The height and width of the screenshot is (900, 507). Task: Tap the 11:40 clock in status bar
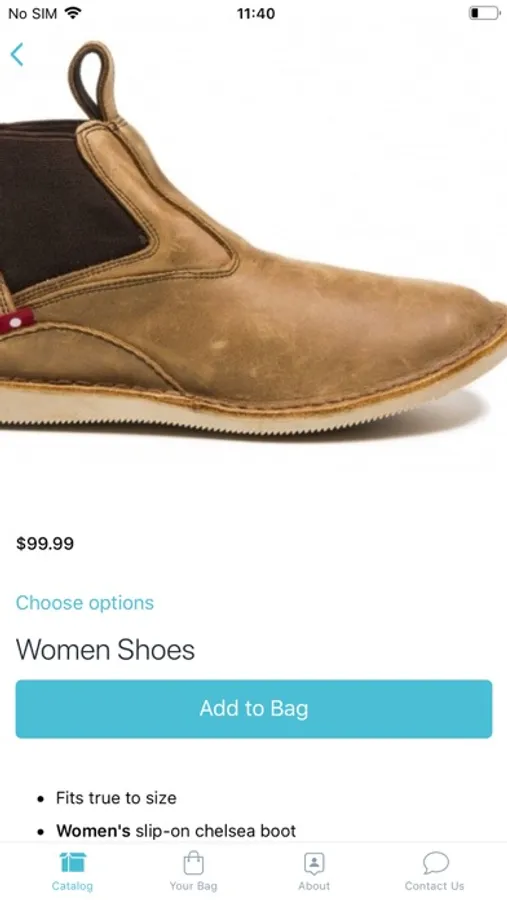(x=256, y=13)
